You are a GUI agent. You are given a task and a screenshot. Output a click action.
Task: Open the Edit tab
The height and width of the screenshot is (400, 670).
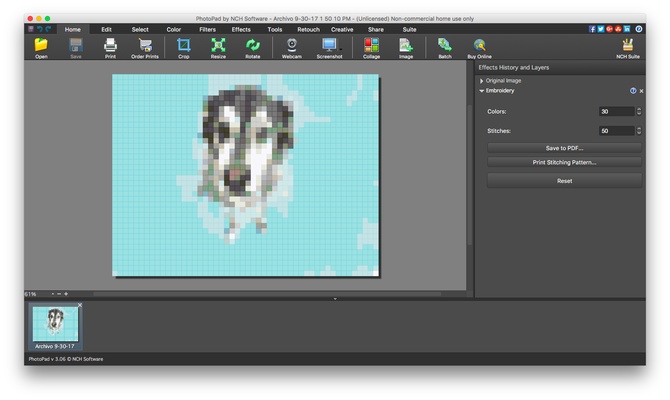[106, 29]
